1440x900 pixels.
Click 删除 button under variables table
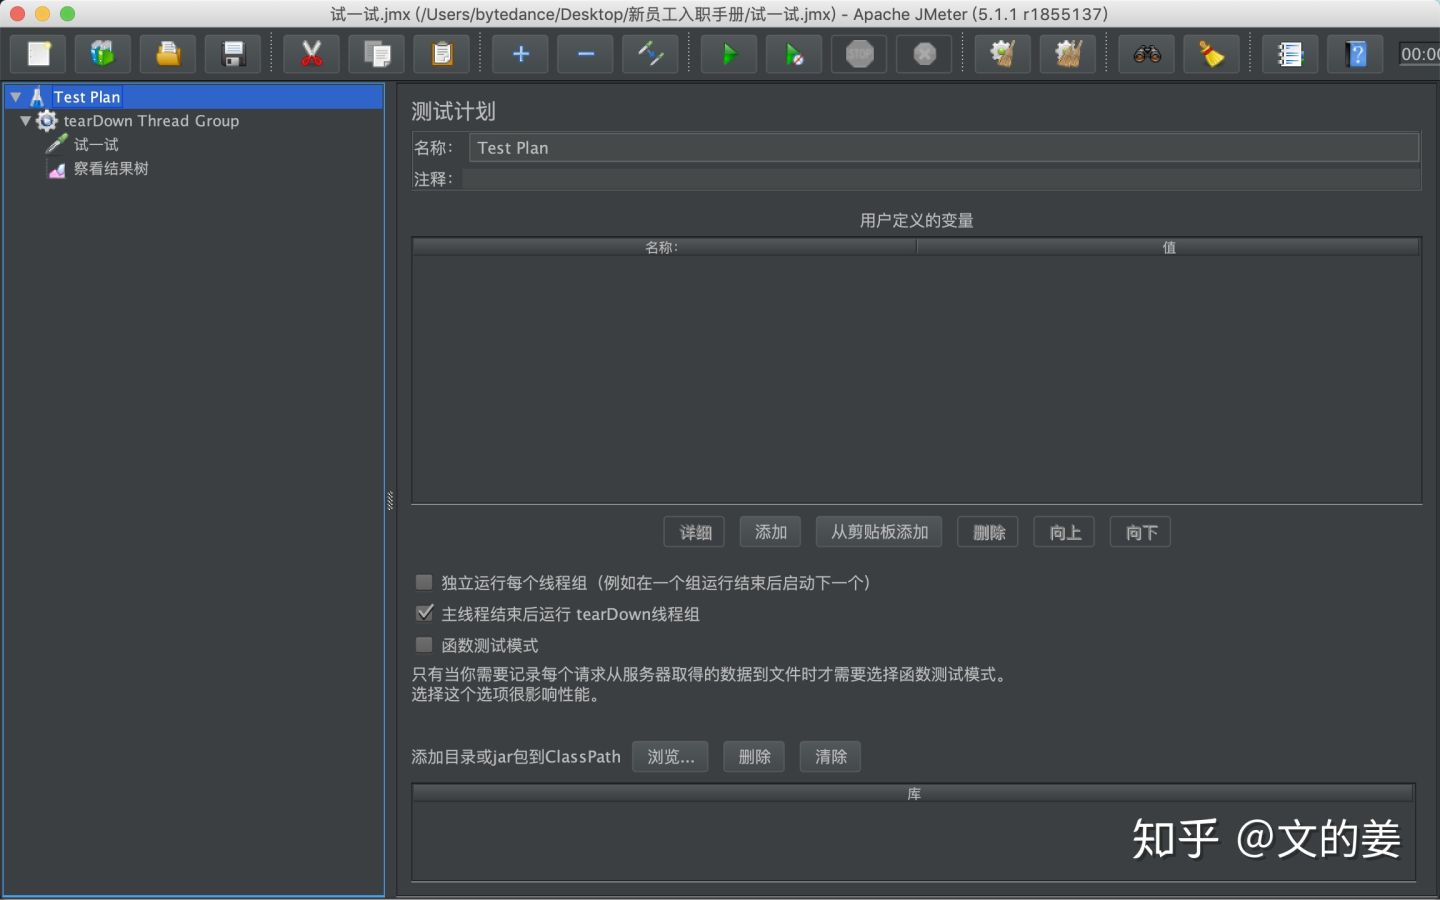(988, 532)
